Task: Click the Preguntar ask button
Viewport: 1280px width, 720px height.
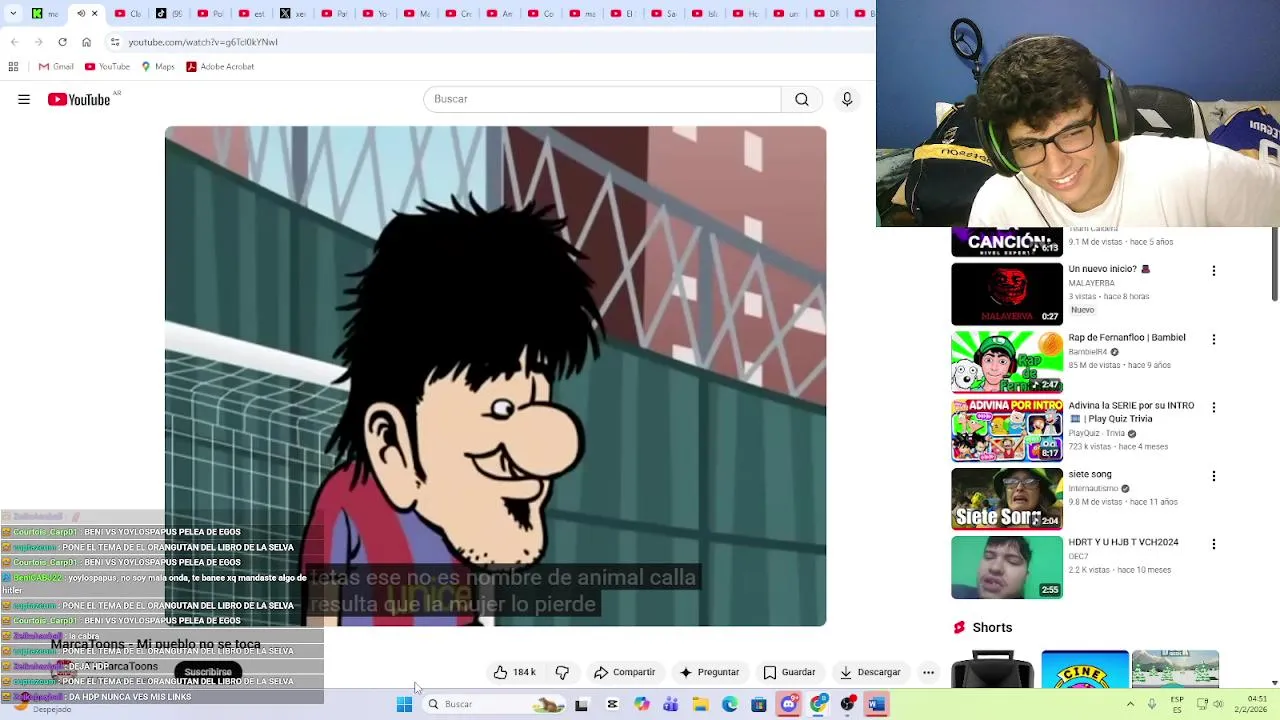Action: (x=709, y=672)
